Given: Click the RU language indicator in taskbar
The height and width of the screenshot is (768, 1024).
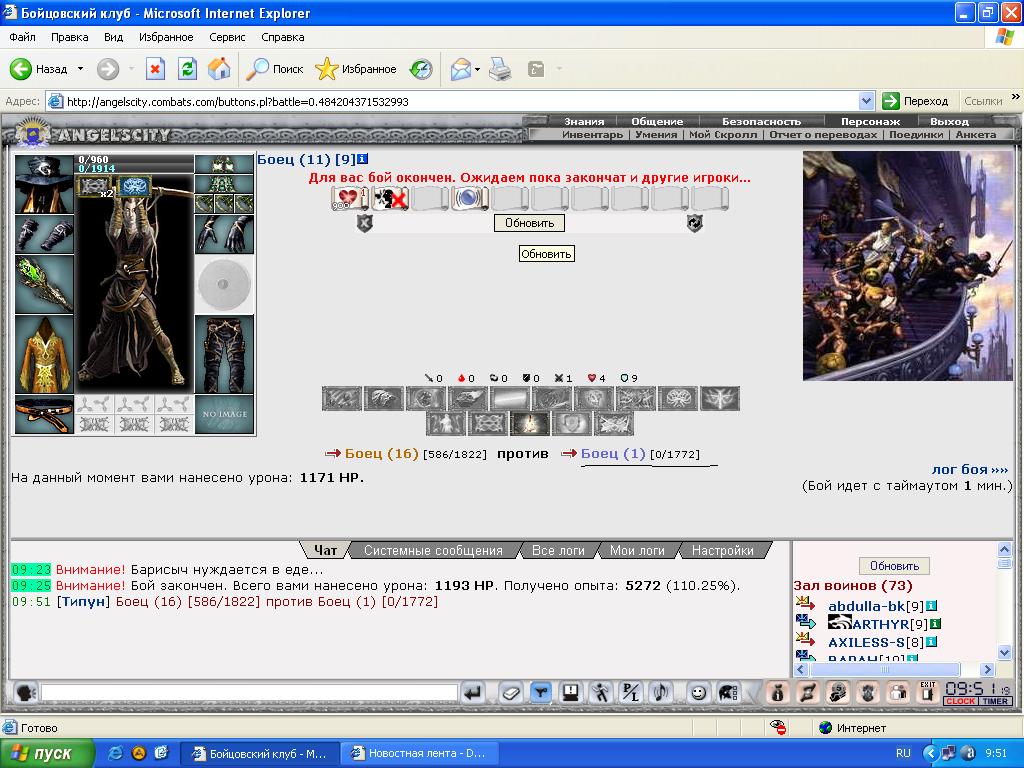Looking at the screenshot, I should [903, 753].
